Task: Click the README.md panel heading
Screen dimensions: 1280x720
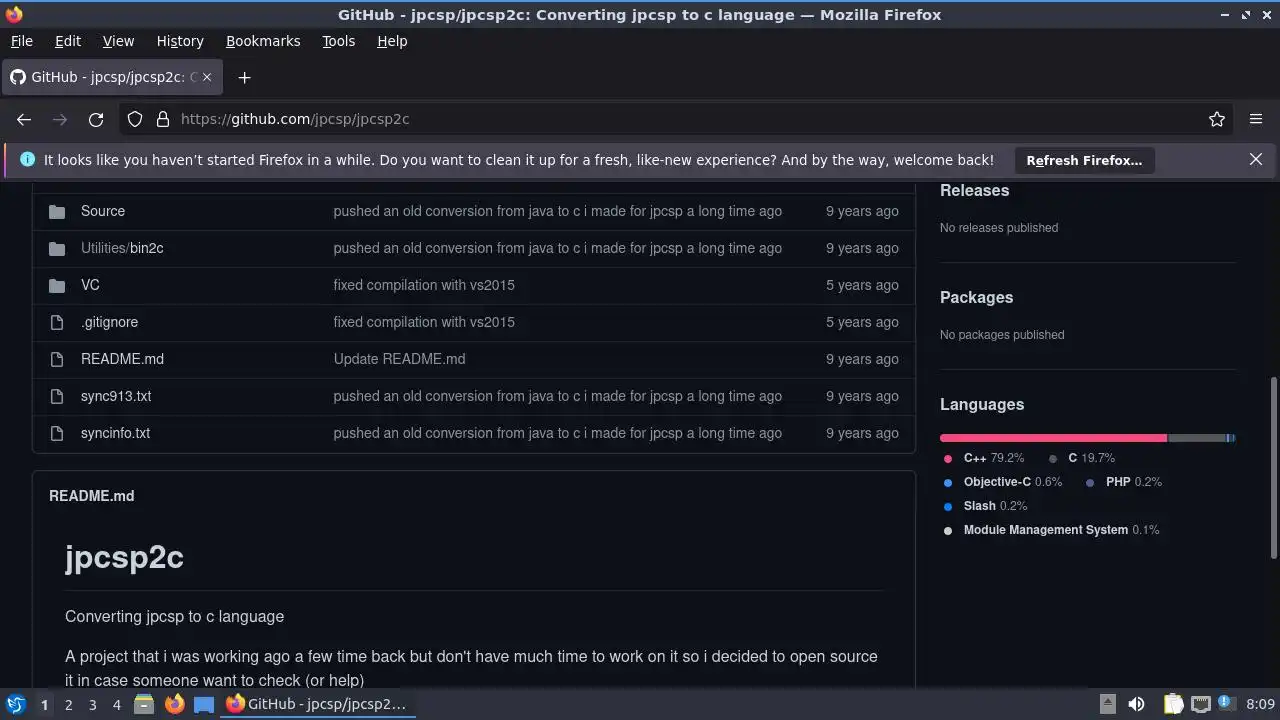Action: click(x=91, y=496)
